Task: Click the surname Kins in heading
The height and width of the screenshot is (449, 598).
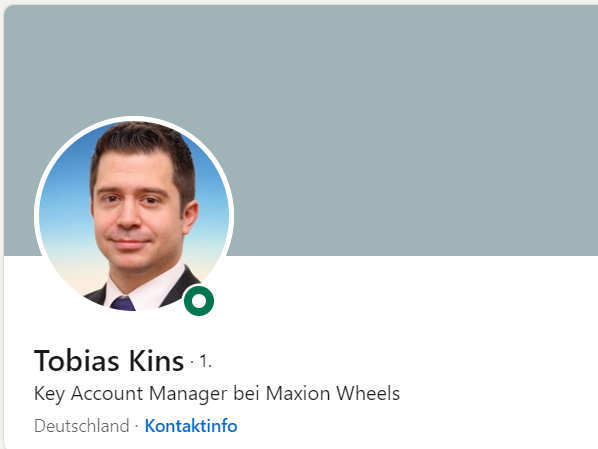Action: coord(156,360)
